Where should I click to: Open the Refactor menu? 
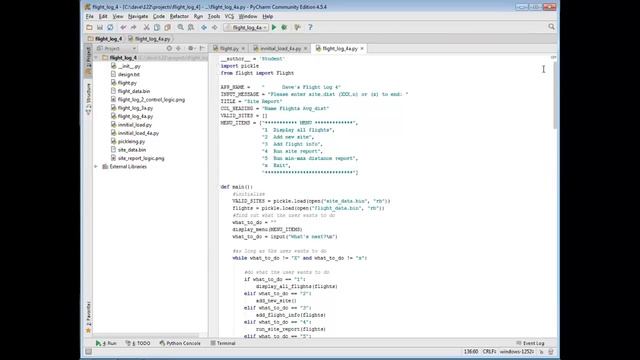tap(179, 16)
